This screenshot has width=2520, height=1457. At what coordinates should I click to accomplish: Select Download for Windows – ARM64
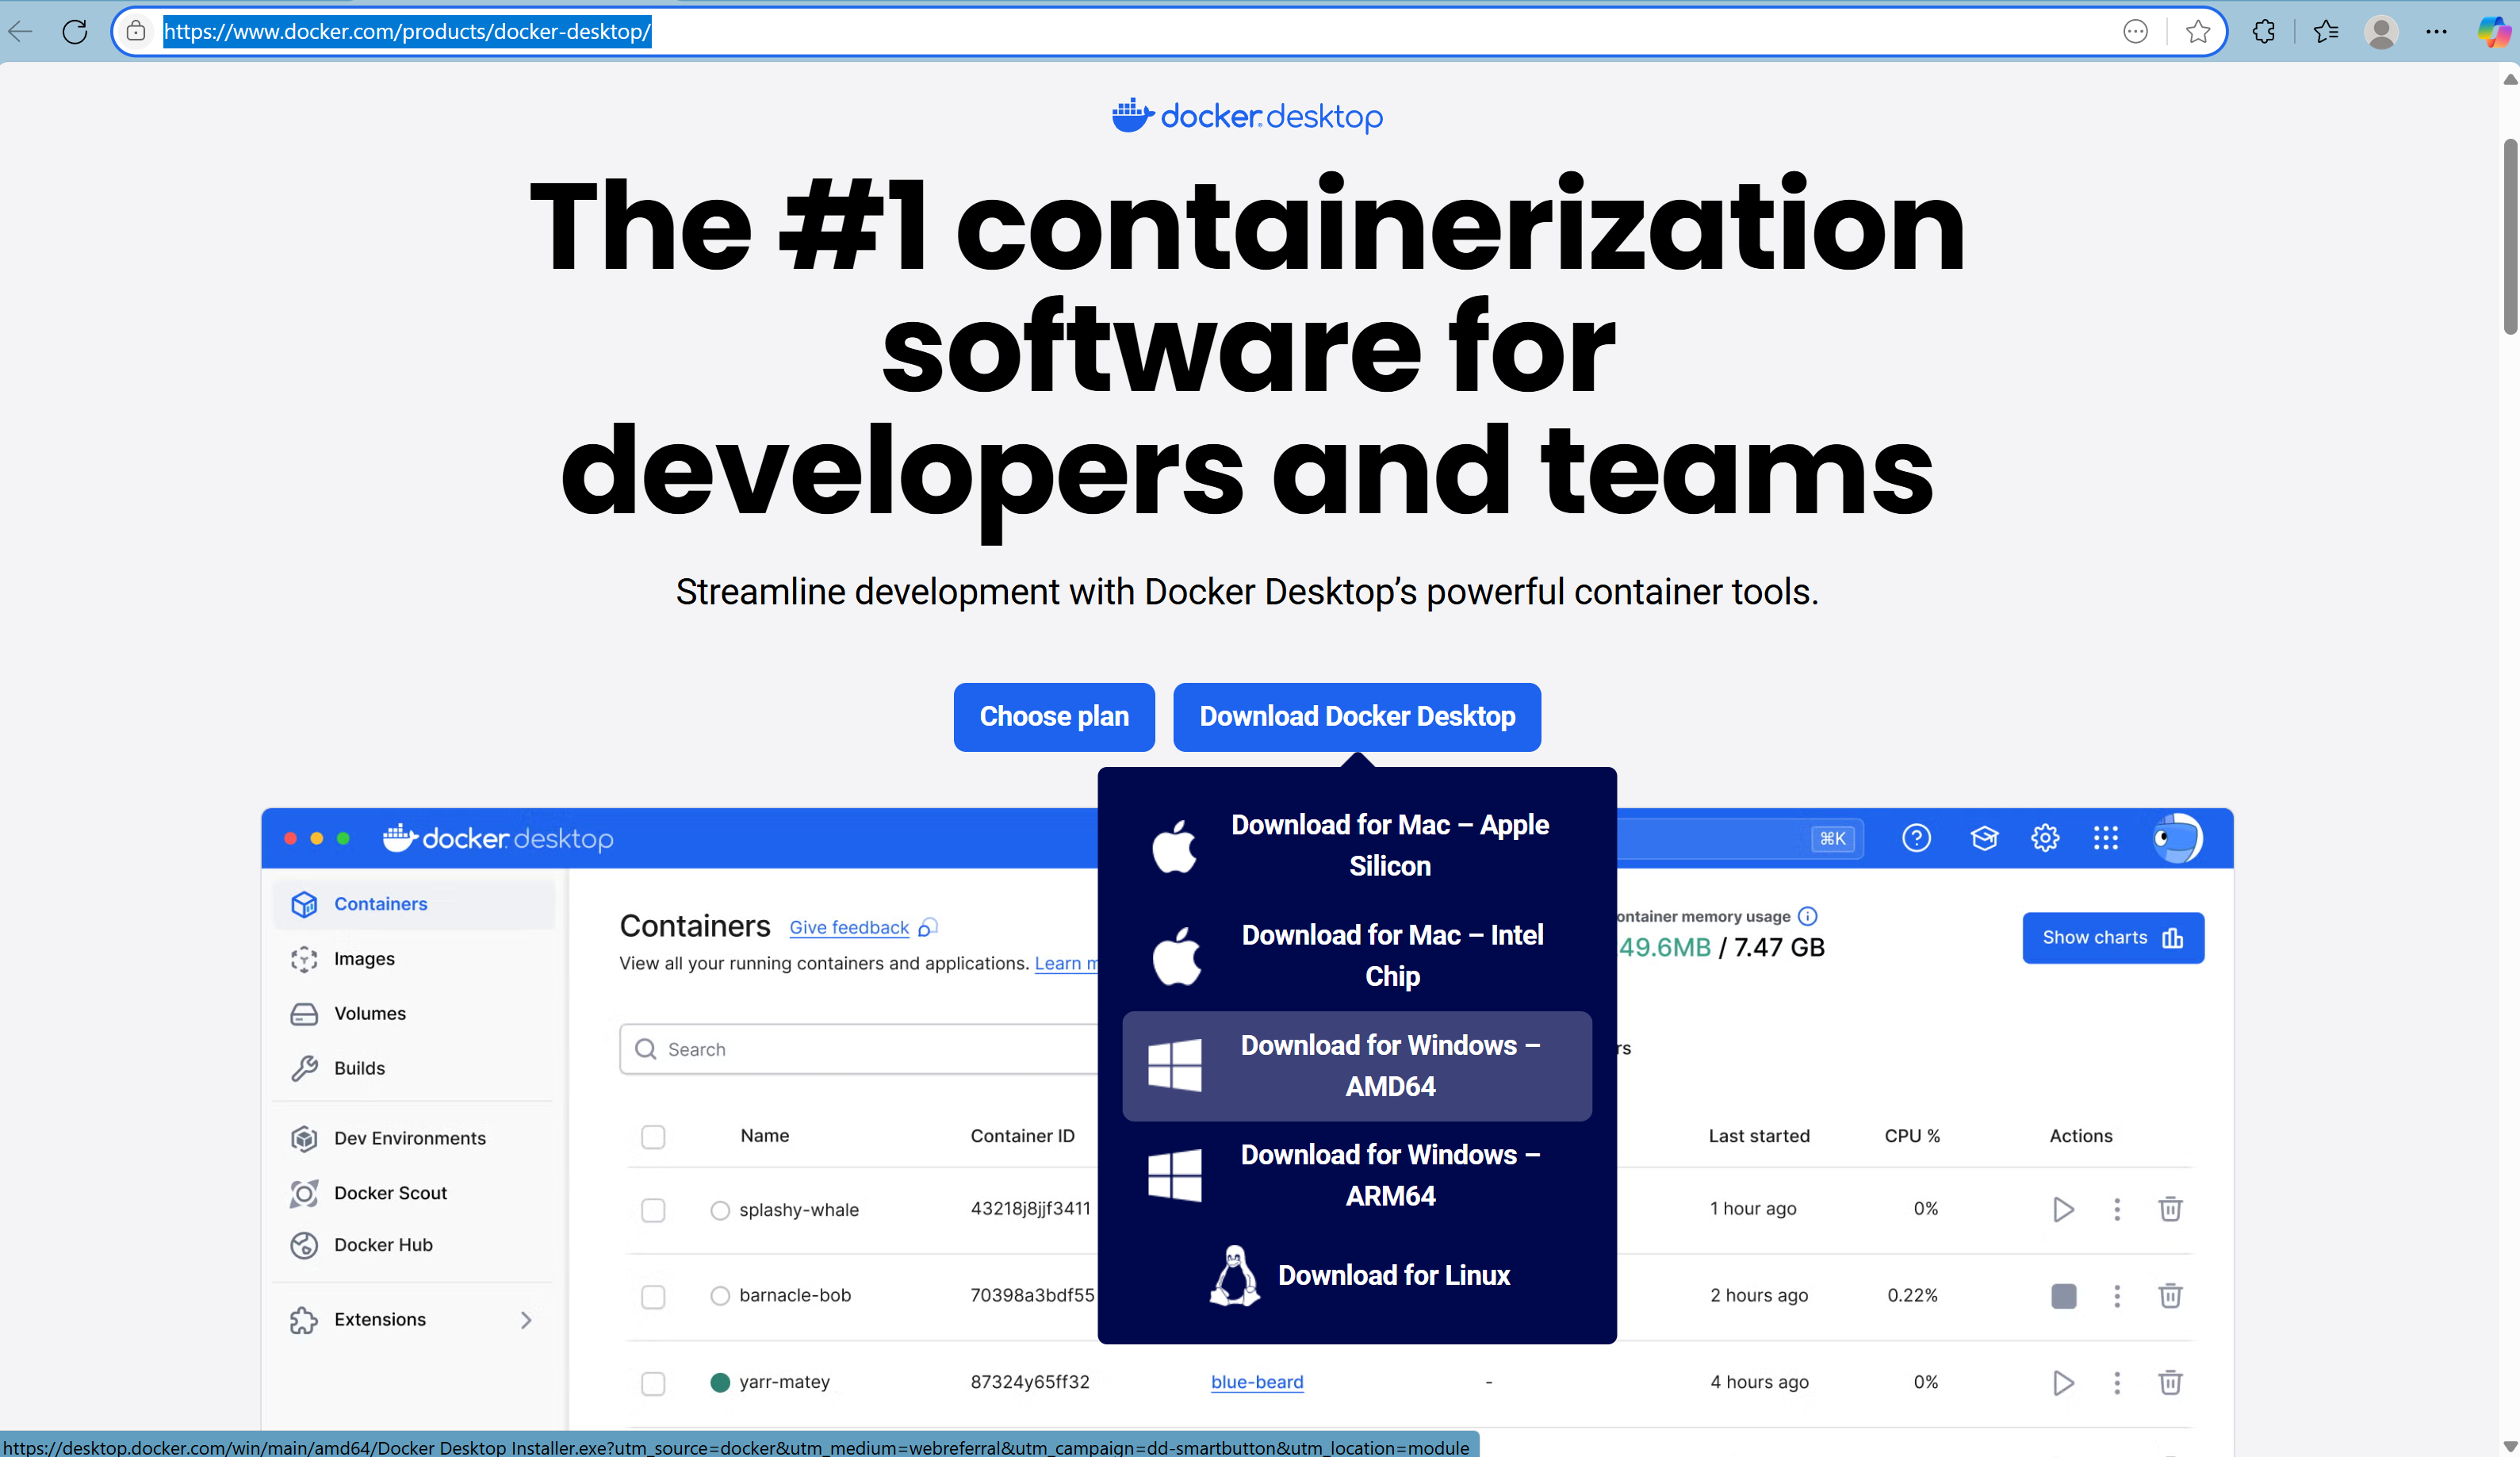pos(1389,1174)
